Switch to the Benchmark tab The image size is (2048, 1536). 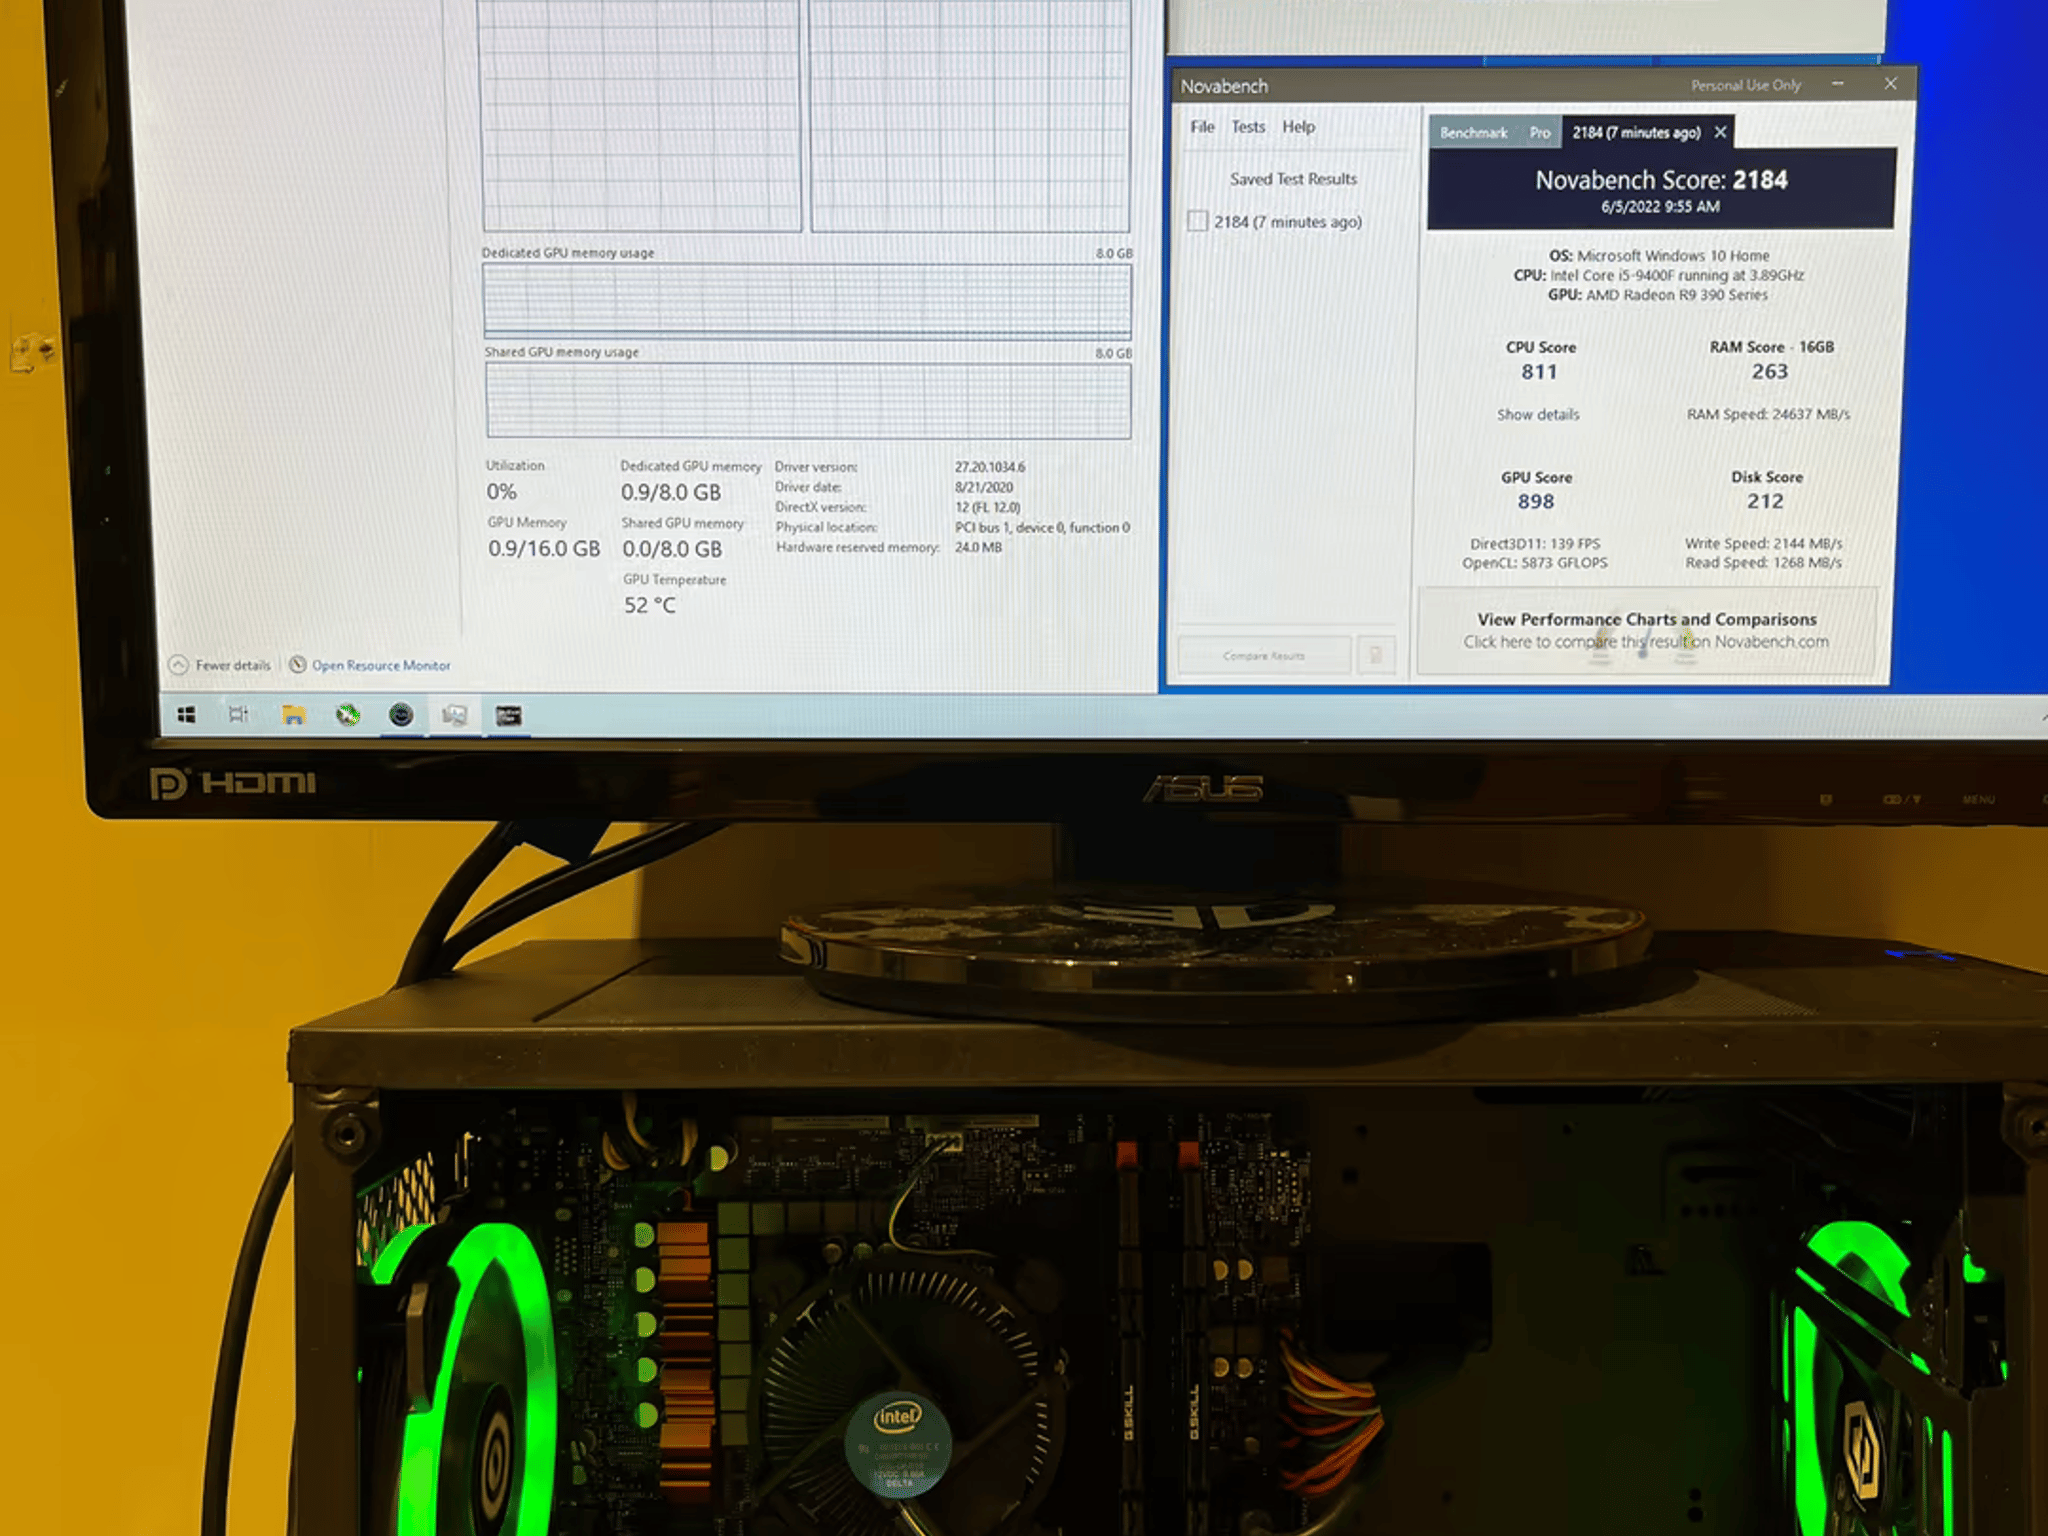pos(1473,132)
